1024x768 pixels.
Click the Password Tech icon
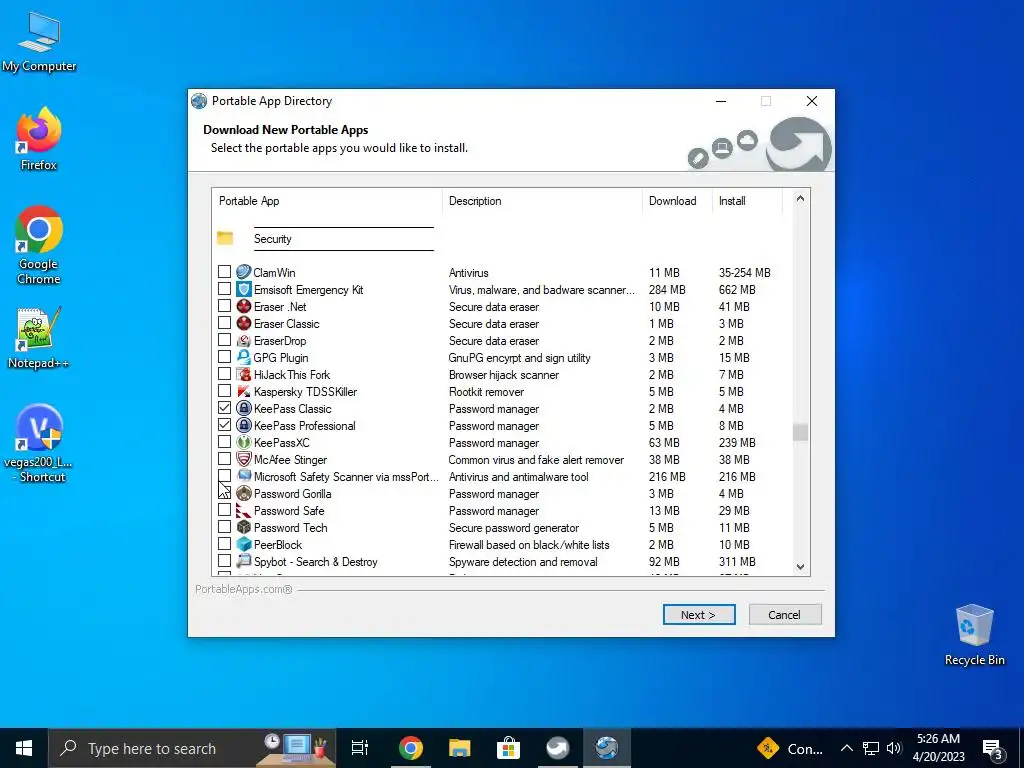coord(244,526)
